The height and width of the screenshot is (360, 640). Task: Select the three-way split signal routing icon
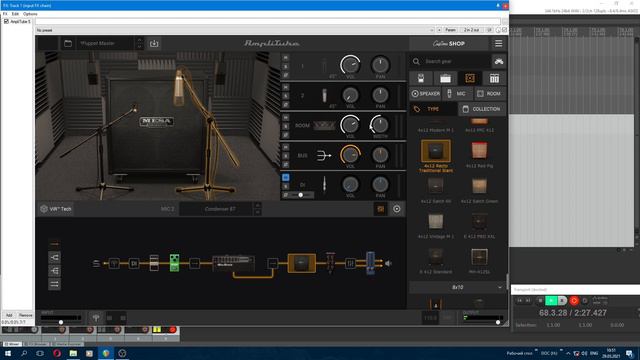54,271
